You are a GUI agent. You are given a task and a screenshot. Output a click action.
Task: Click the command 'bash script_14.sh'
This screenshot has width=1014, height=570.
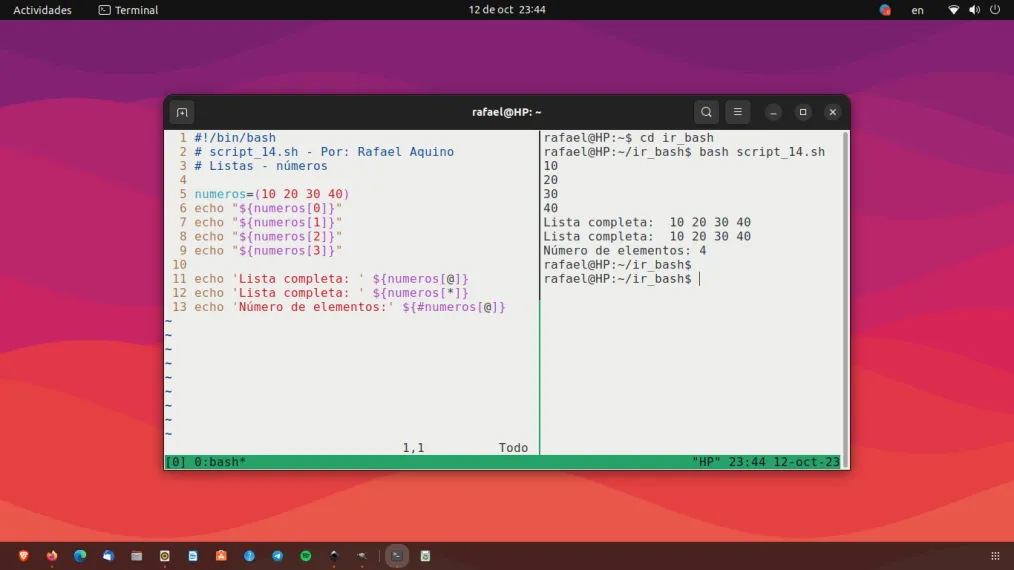762,152
